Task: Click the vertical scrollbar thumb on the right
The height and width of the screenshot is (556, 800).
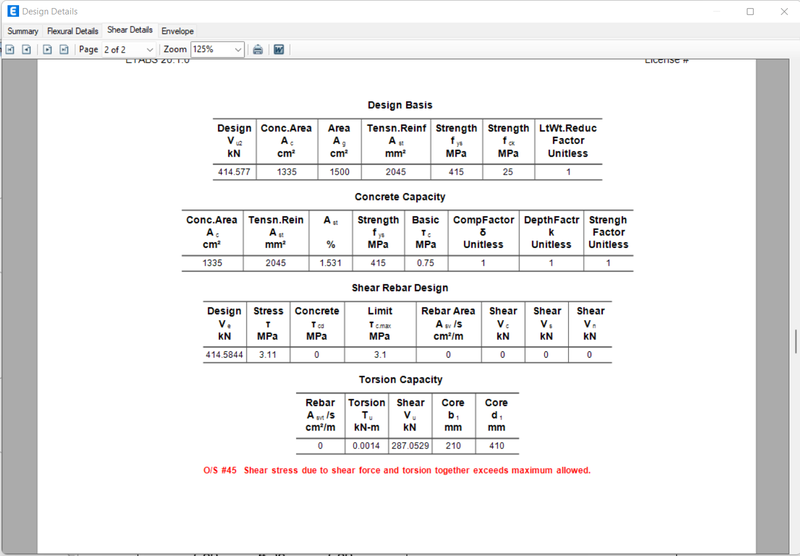Action: pyautogui.click(x=795, y=342)
